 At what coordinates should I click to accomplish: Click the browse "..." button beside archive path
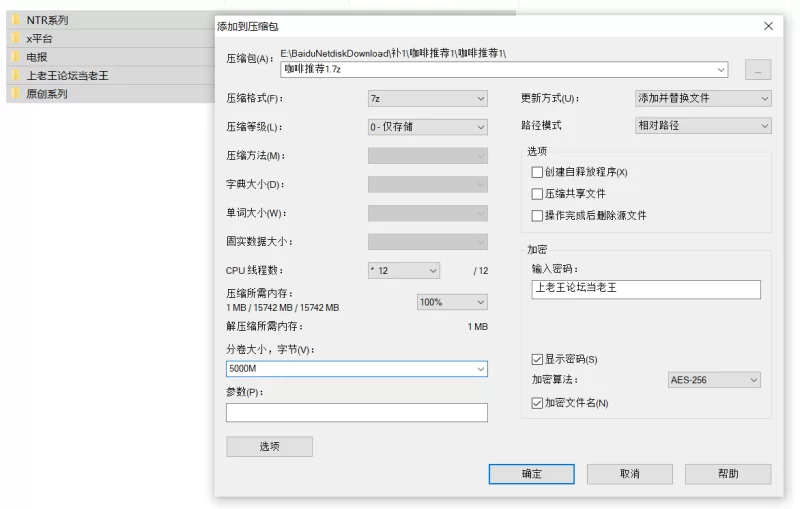click(758, 70)
